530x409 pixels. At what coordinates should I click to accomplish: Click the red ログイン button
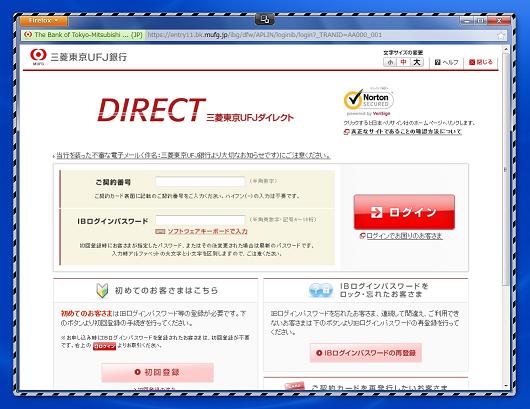tap(404, 212)
